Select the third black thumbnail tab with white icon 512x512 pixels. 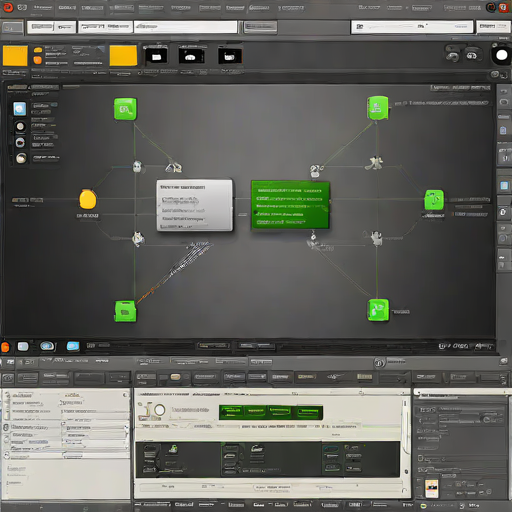pyautogui.click(x=230, y=56)
